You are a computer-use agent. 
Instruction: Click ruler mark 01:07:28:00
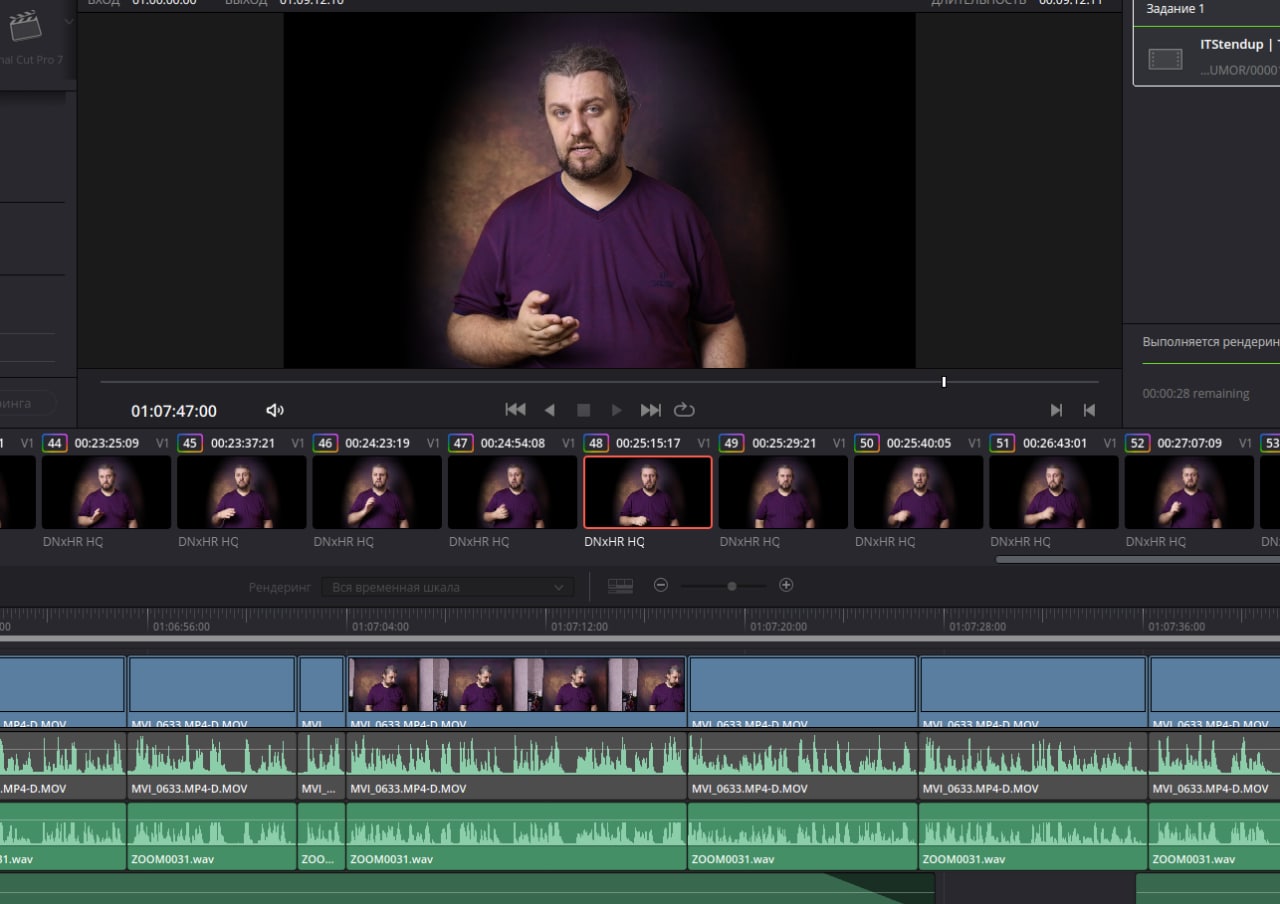click(x=978, y=627)
